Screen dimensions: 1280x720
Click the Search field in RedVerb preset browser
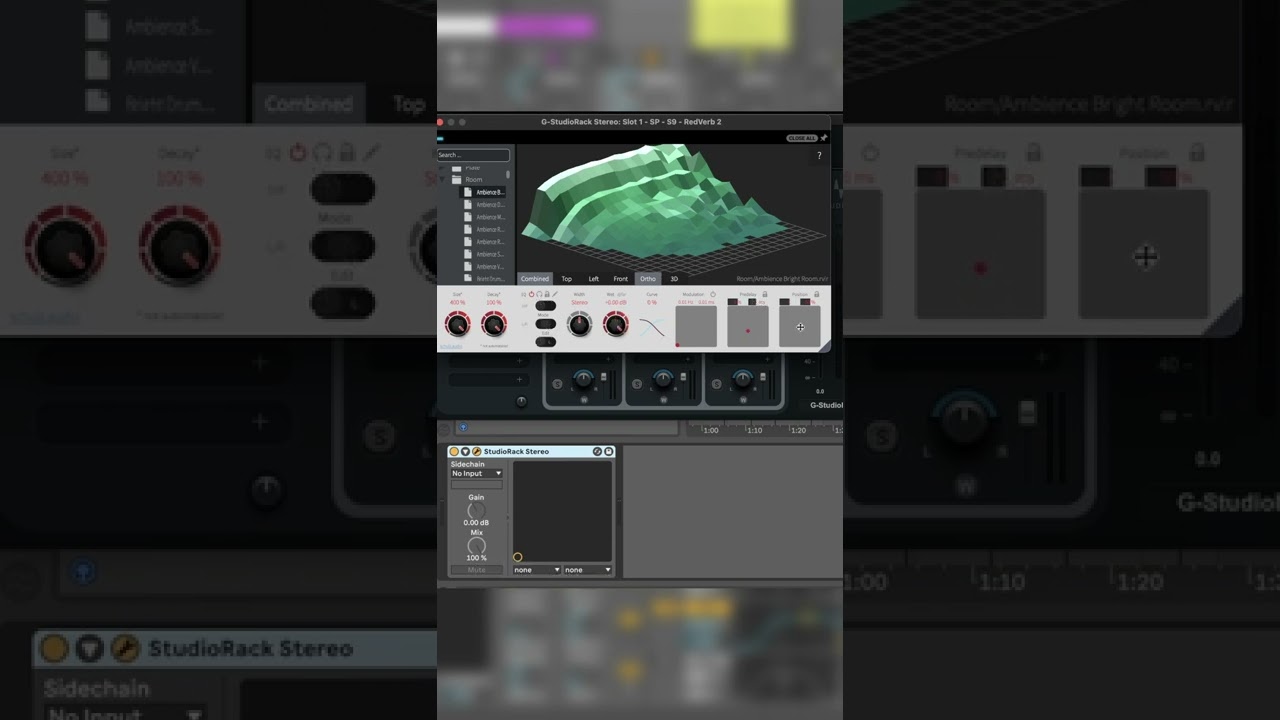coord(473,155)
